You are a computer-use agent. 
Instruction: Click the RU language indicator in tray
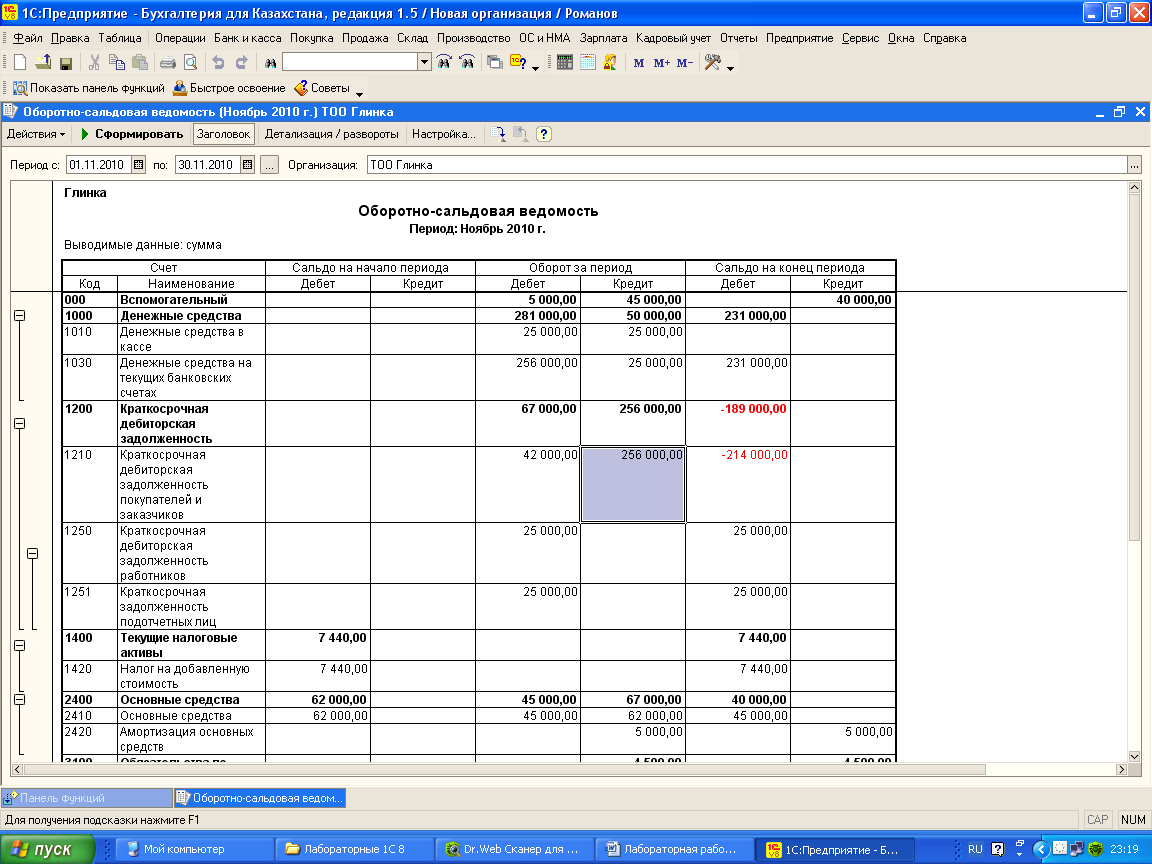(x=975, y=849)
